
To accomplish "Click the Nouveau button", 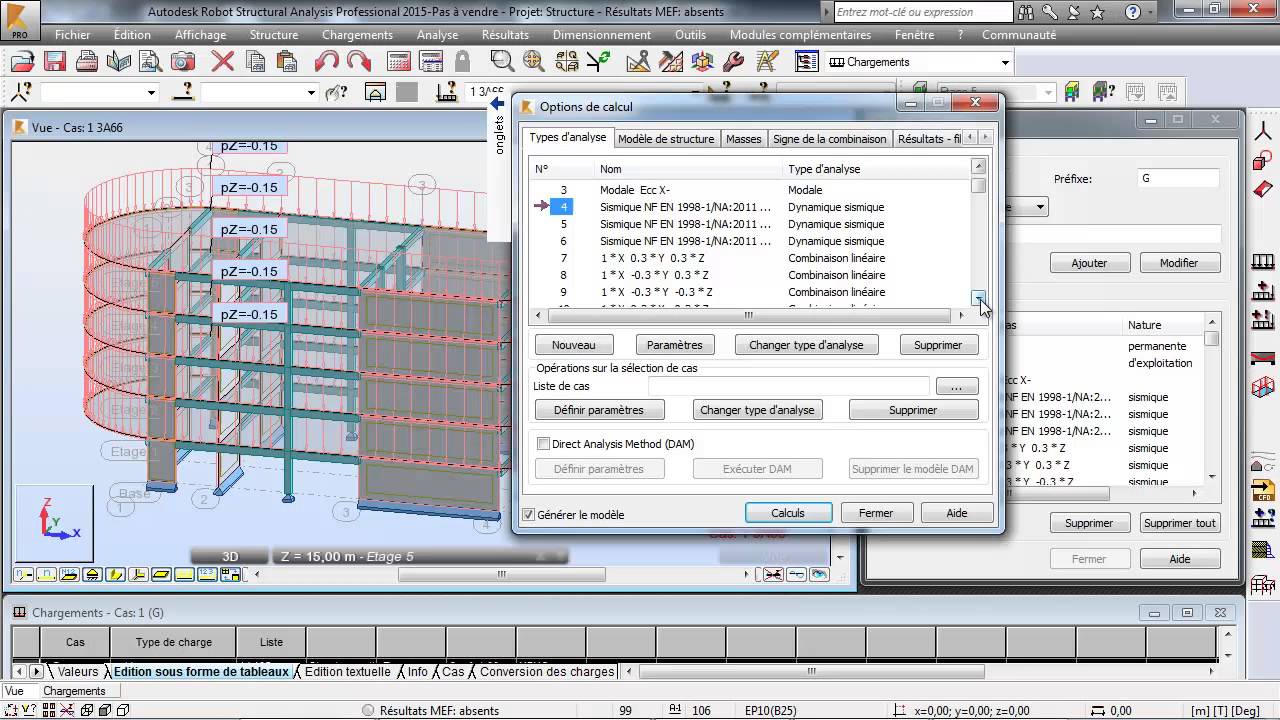I will coord(573,345).
